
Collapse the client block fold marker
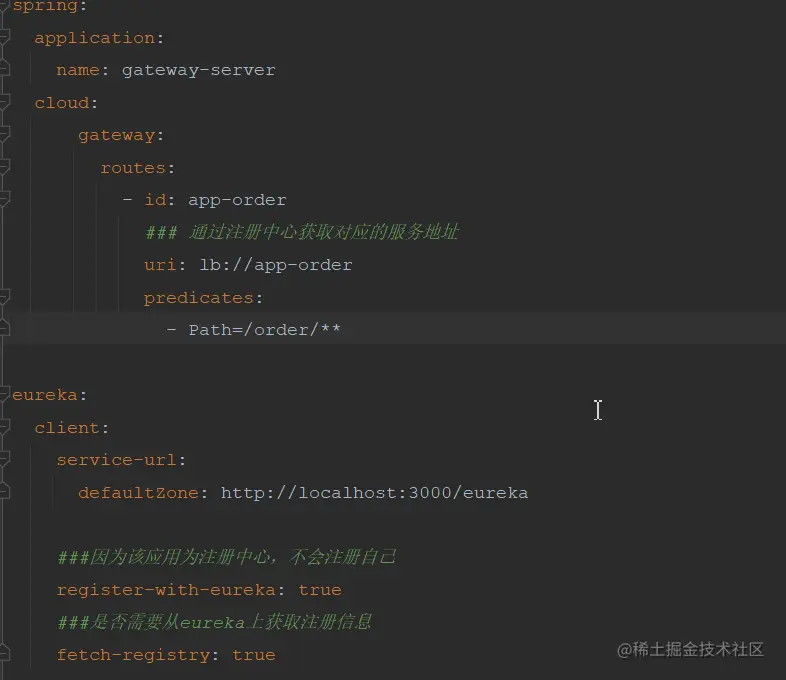(5, 427)
